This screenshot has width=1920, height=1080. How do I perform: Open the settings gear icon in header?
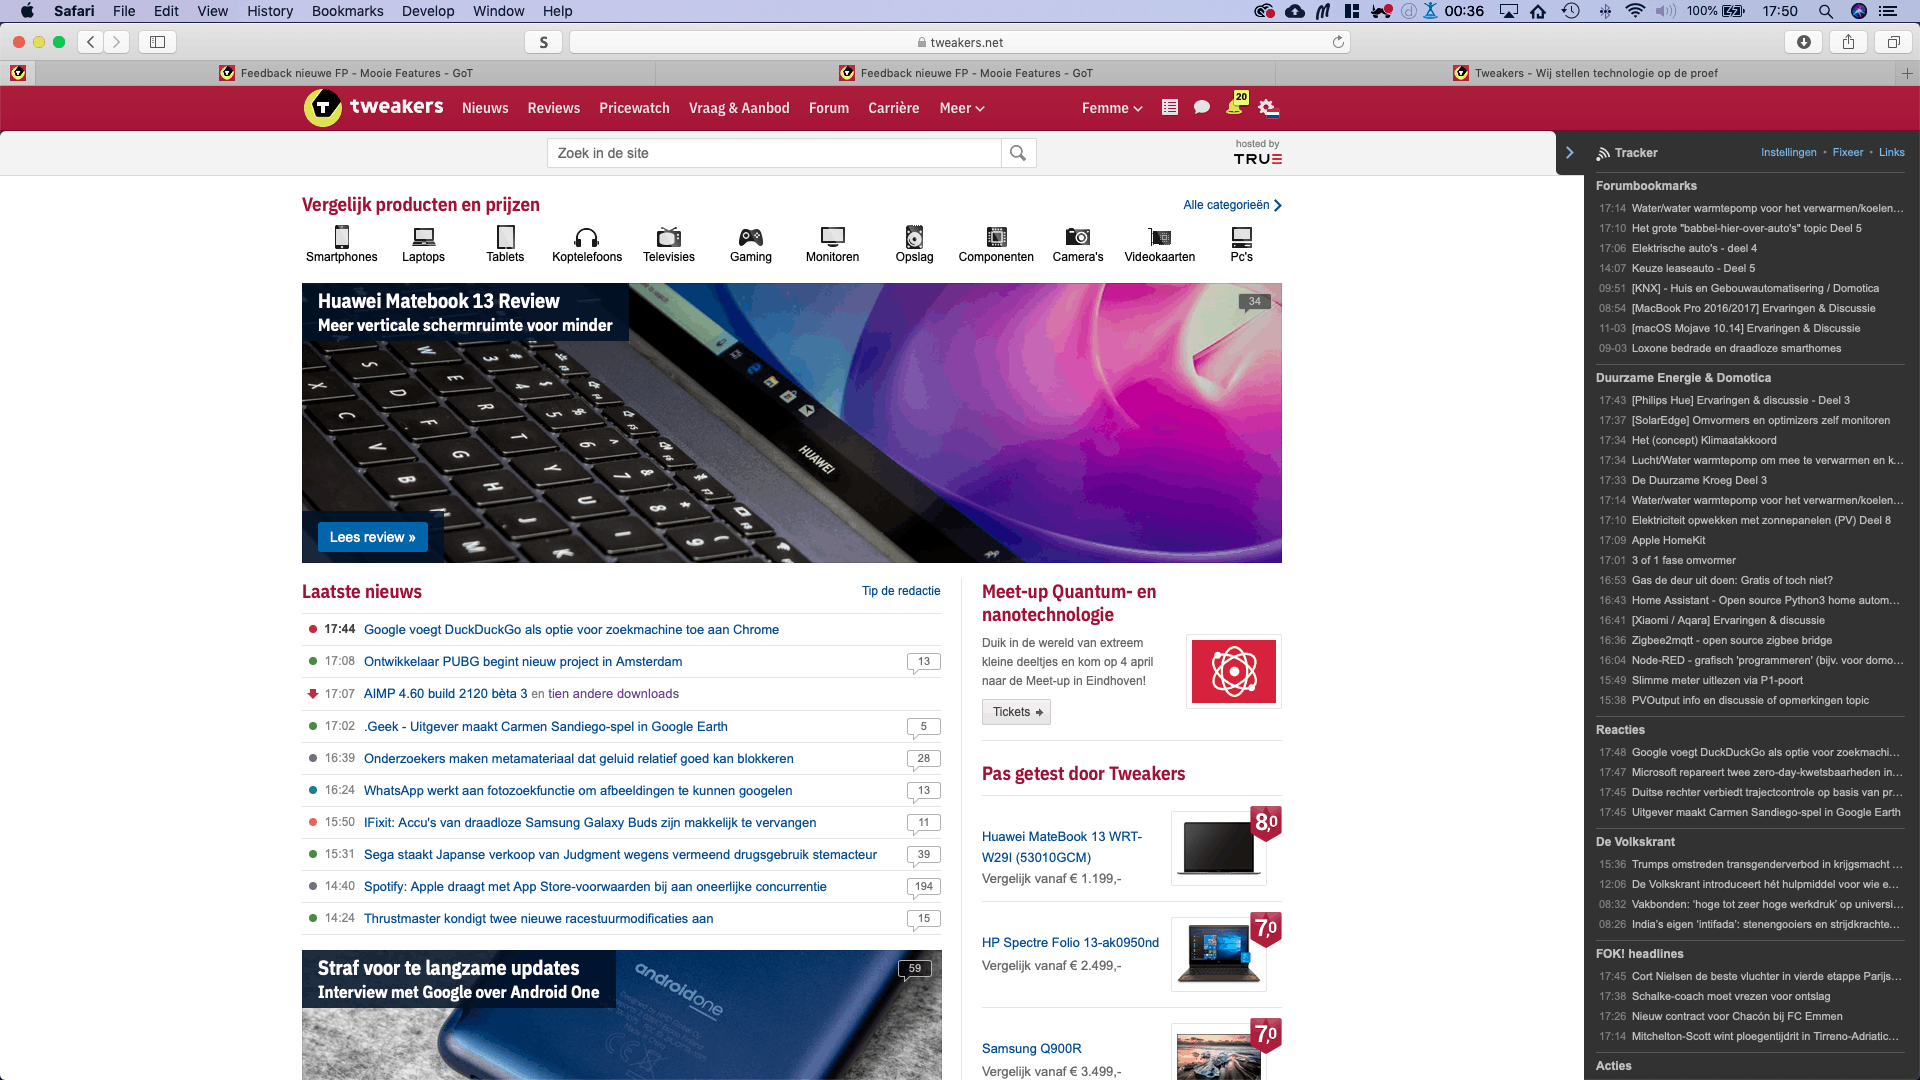(x=1268, y=107)
